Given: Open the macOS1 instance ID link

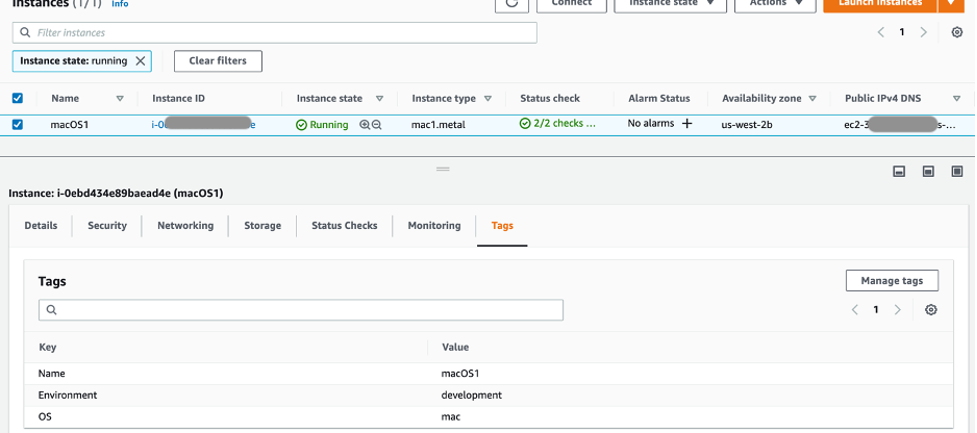Looking at the screenshot, I should [203, 125].
